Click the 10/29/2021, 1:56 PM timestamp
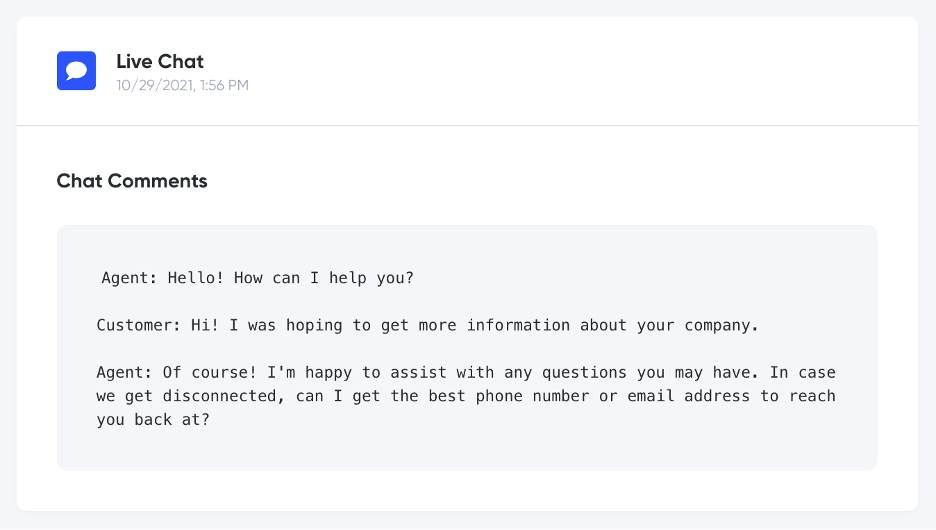The width and height of the screenshot is (936, 530). pos(182,86)
